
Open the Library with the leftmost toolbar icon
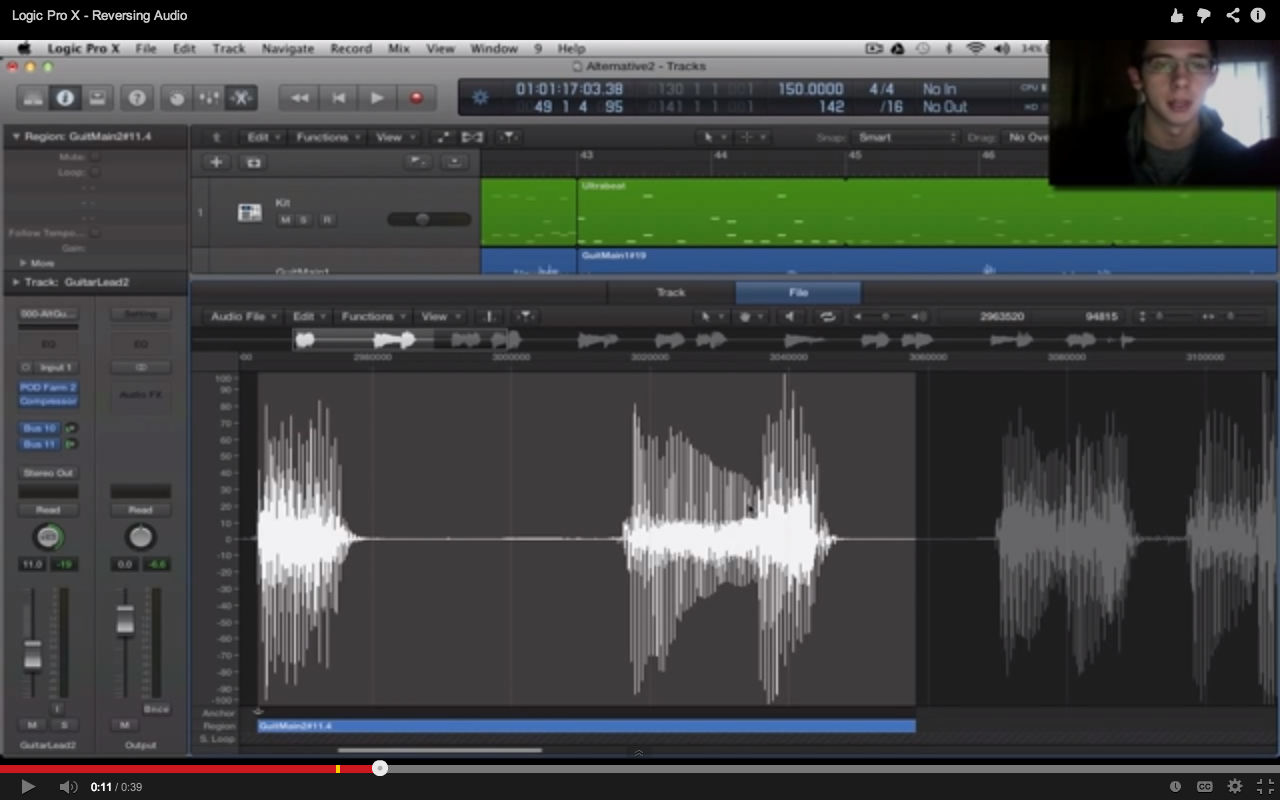coord(33,98)
